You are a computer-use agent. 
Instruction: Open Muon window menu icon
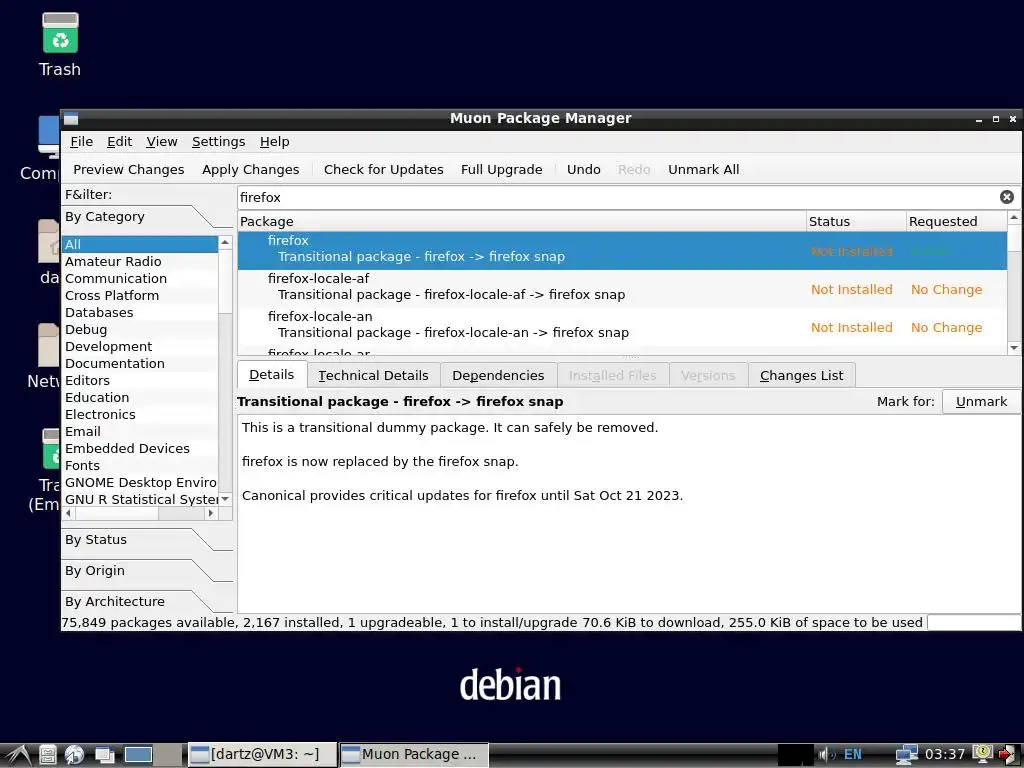(x=71, y=119)
